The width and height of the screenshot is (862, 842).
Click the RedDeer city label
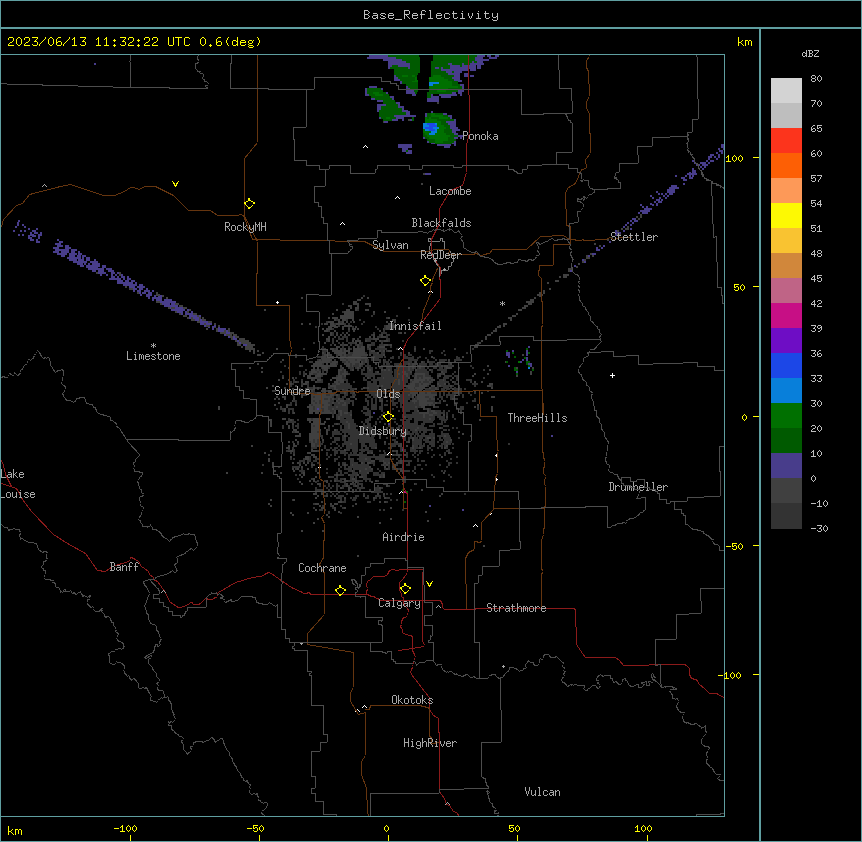click(x=440, y=255)
